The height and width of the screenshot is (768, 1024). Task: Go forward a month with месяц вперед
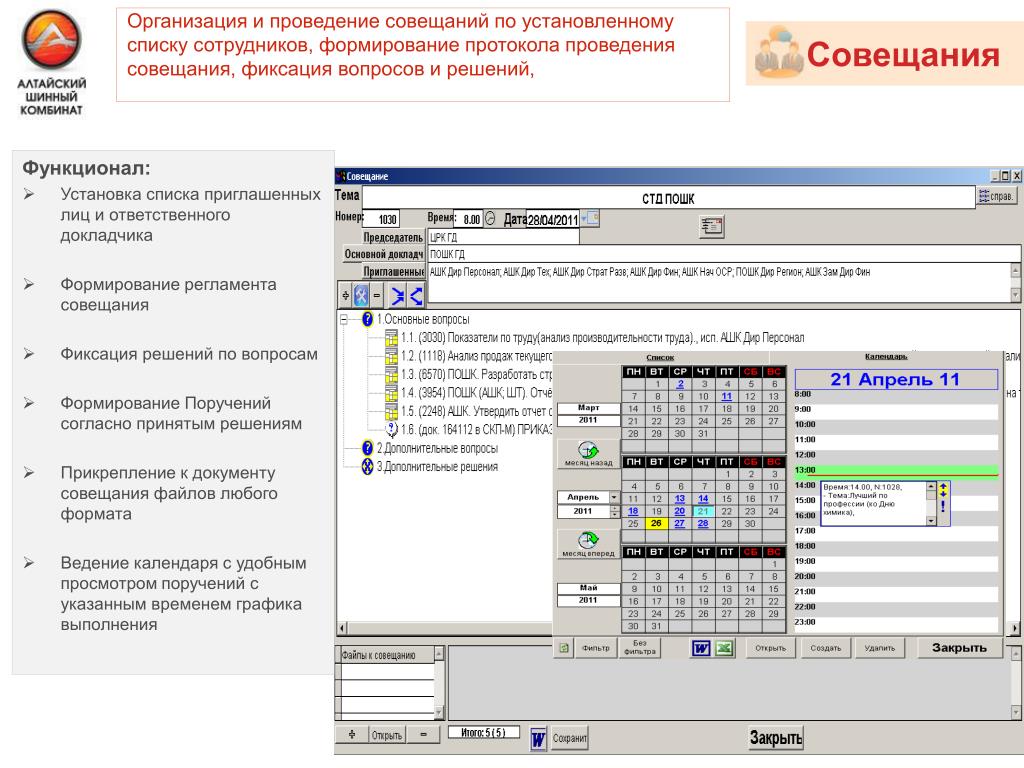(588, 544)
